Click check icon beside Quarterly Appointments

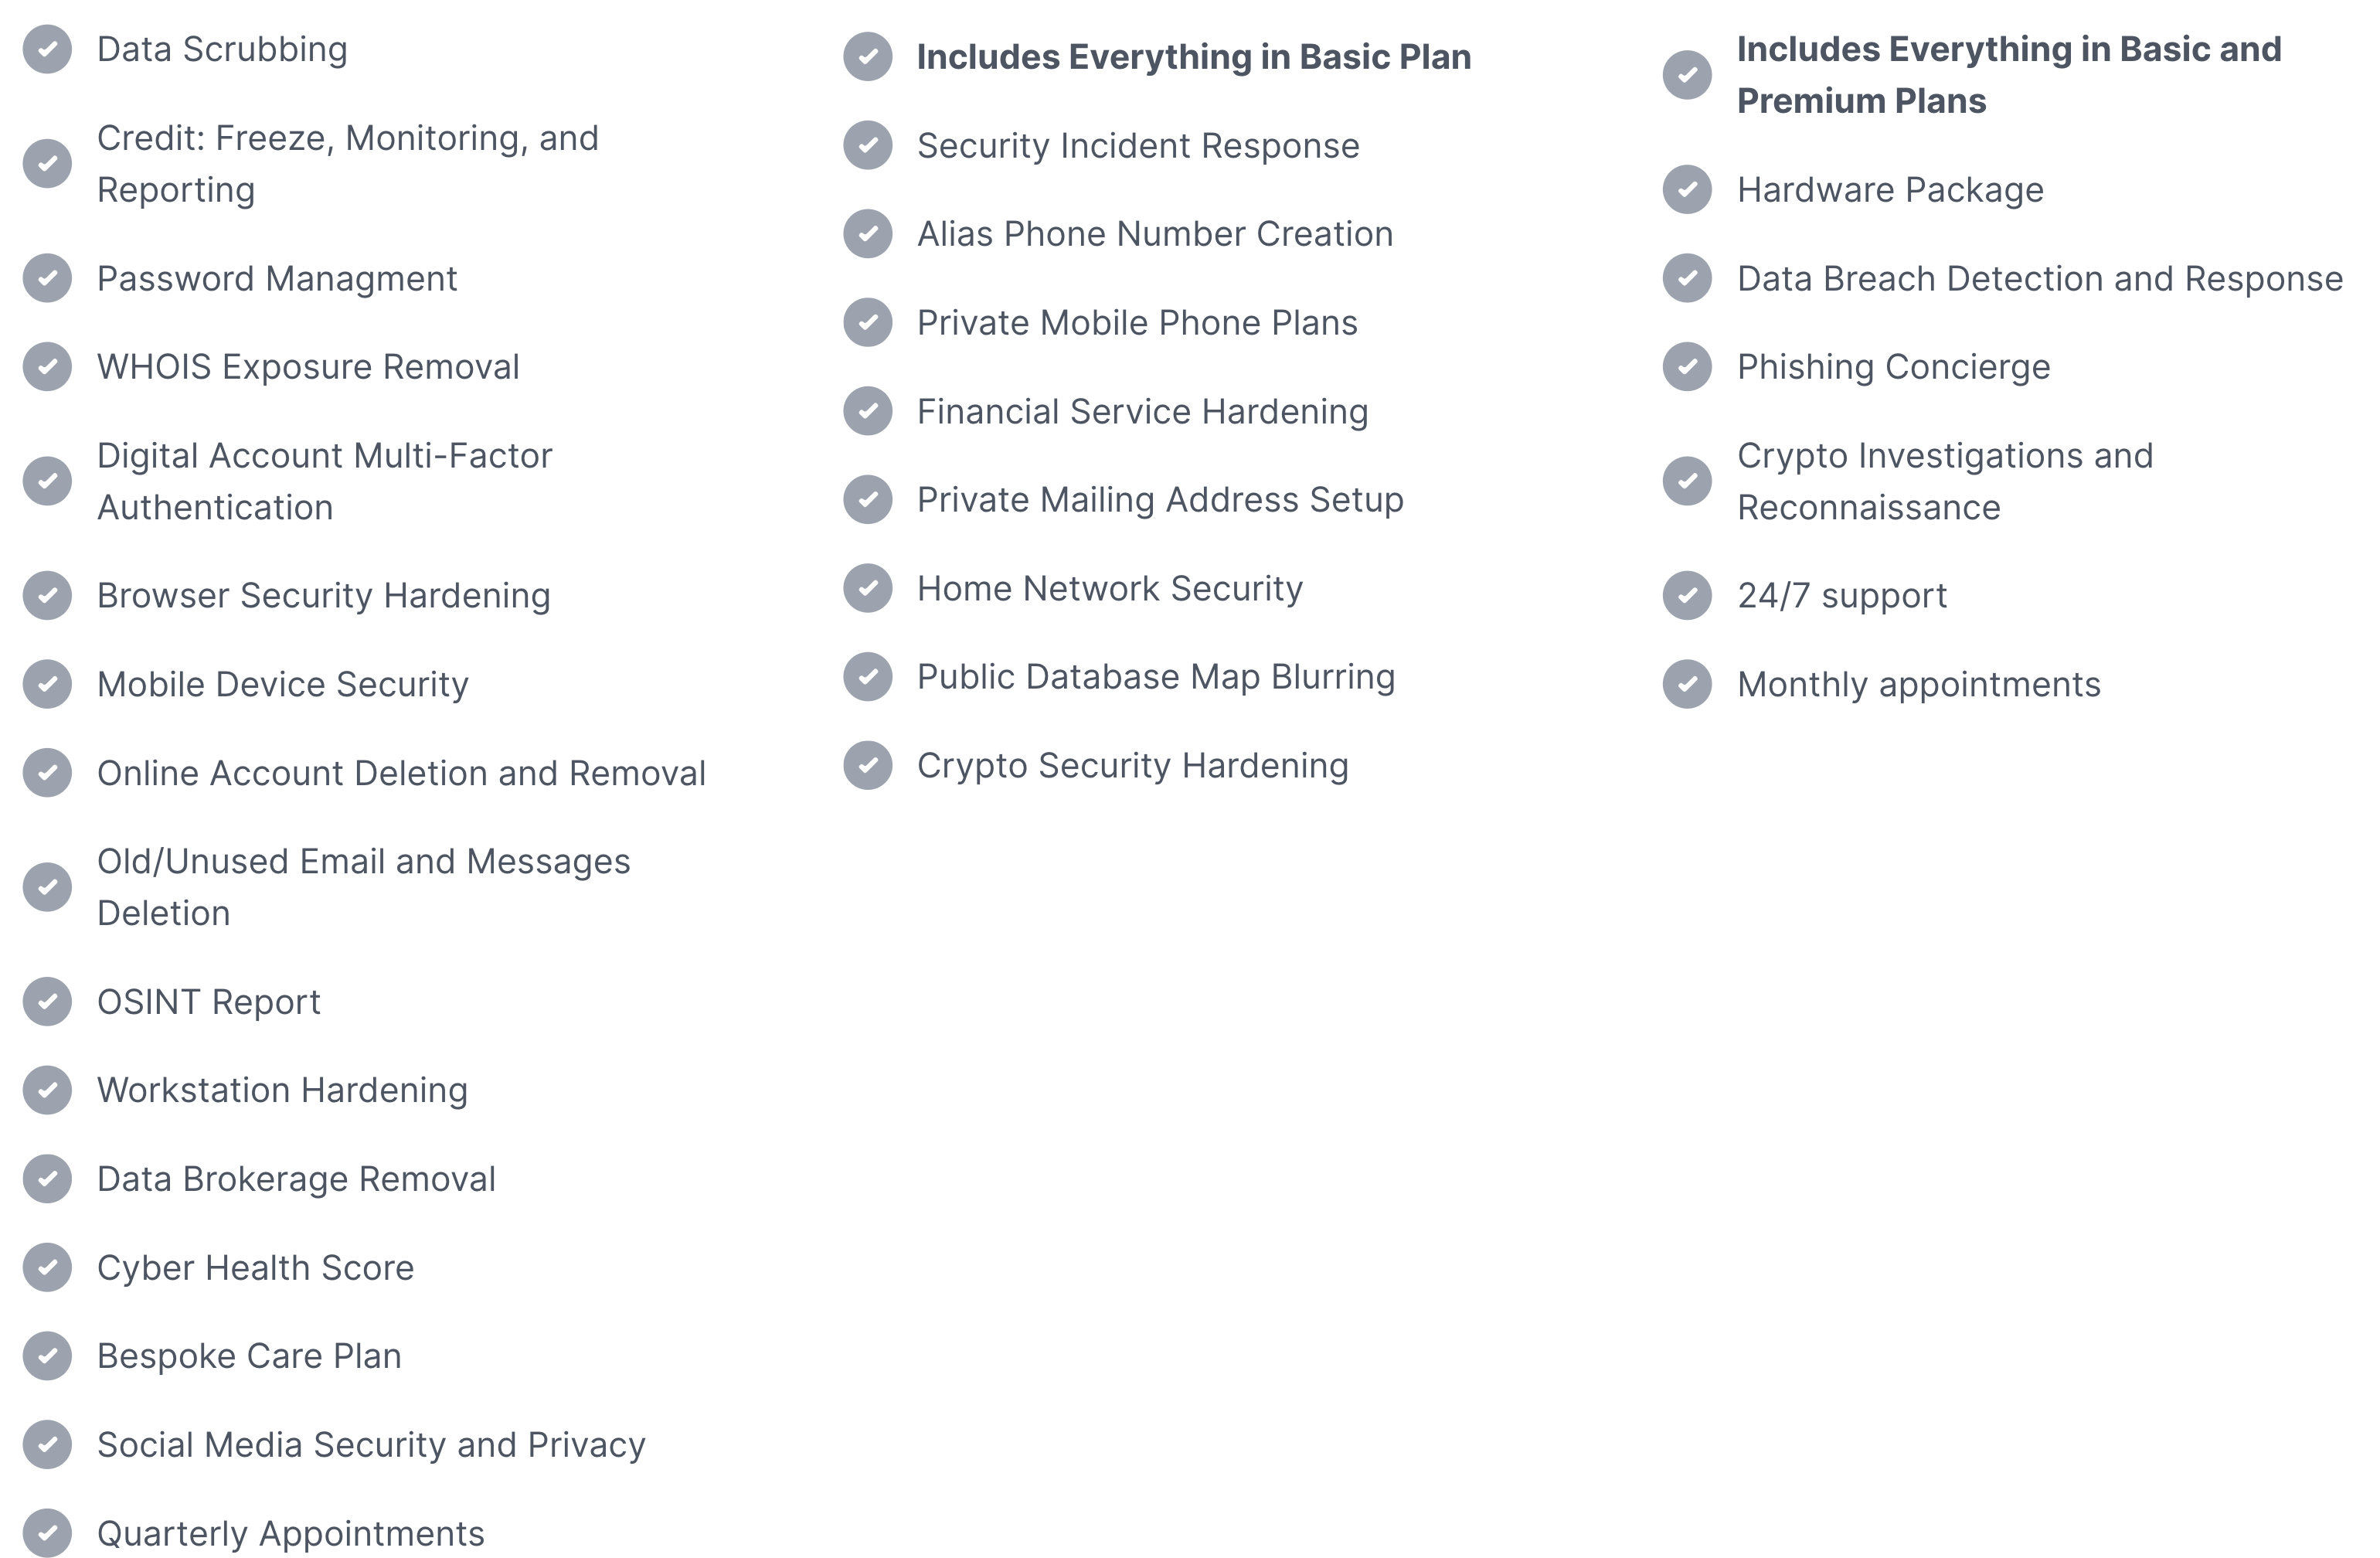(x=48, y=1533)
